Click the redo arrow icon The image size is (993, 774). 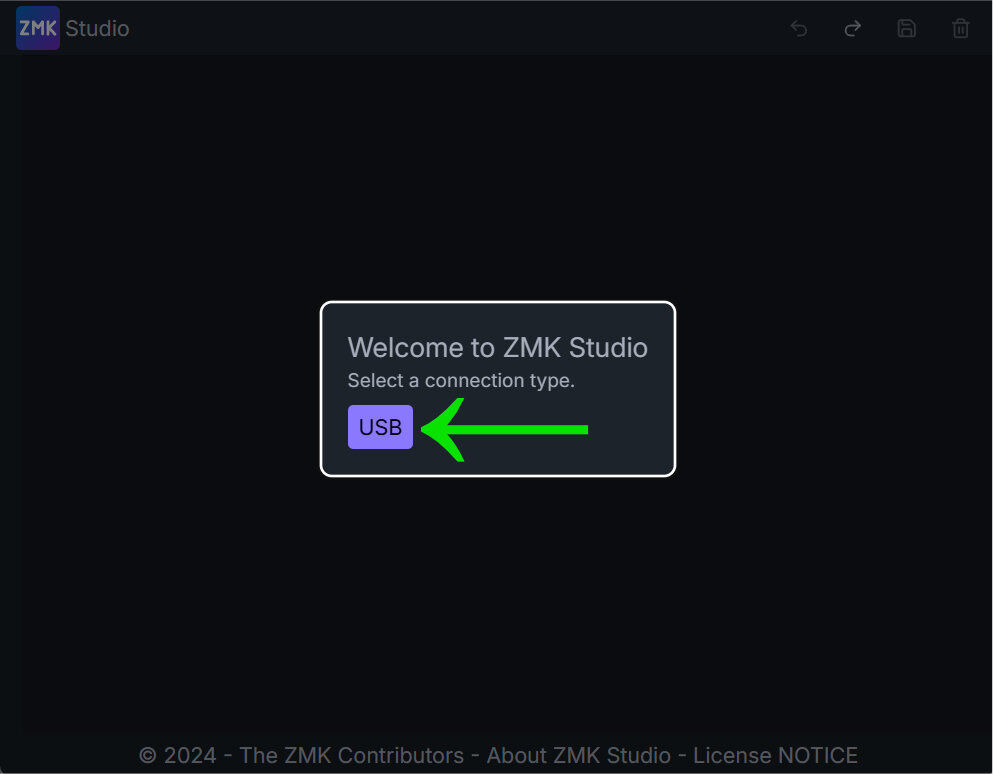852,29
